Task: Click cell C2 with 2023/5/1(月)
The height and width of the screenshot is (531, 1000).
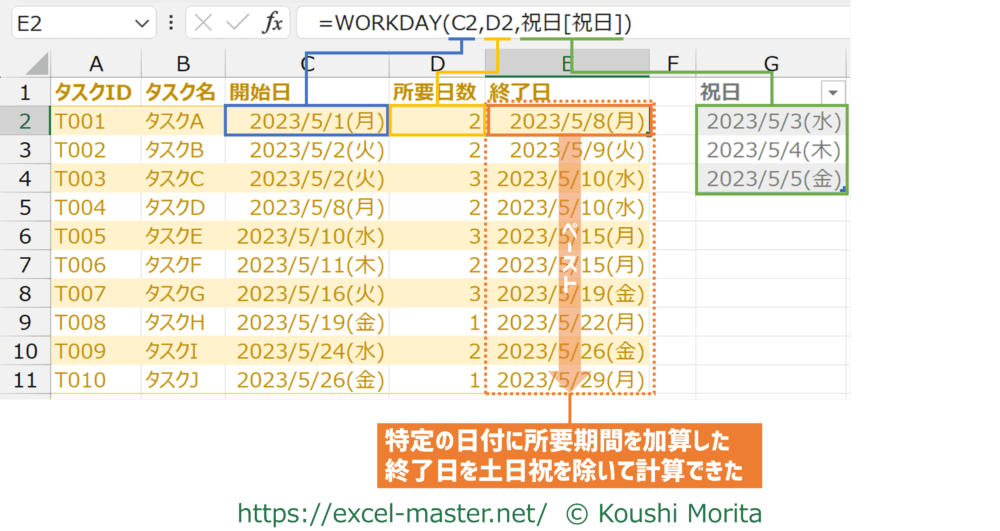Action: pos(306,122)
